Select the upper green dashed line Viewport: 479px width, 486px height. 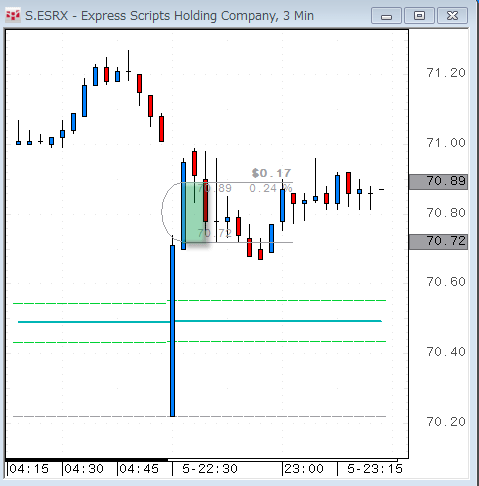click(x=199, y=302)
